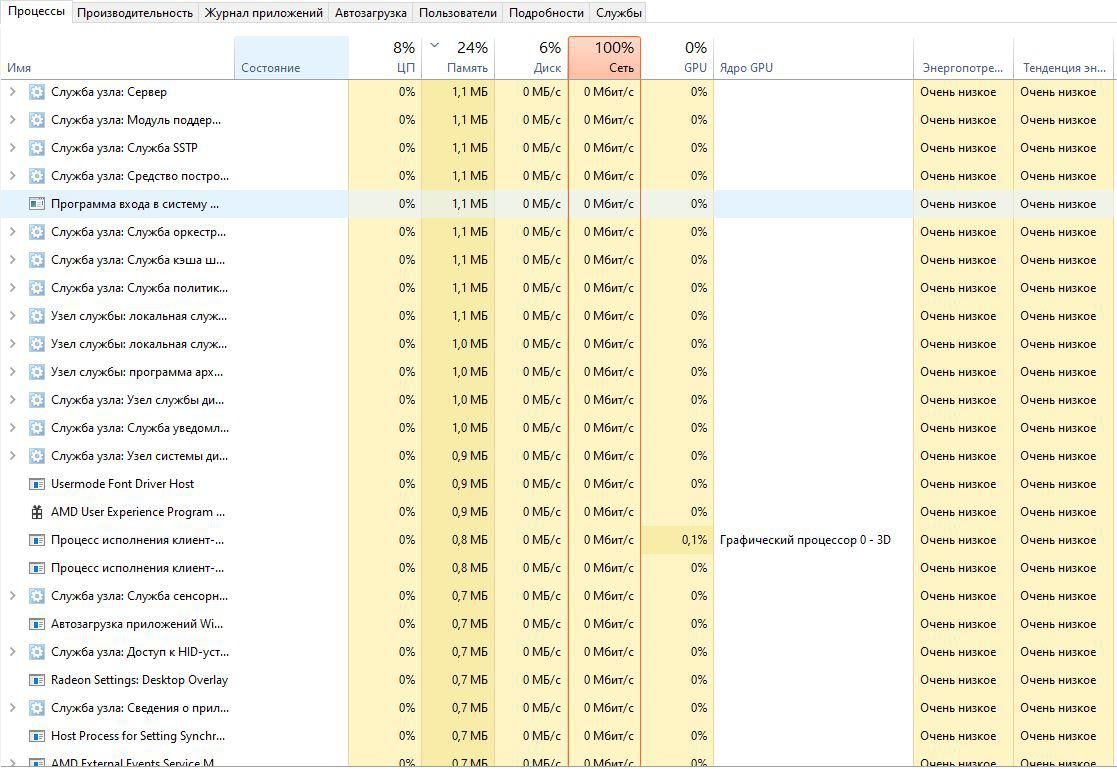The width and height of the screenshot is (1117, 769).
Task: Click the gear icon of Служба узла: Сервер
Action: (37, 92)
